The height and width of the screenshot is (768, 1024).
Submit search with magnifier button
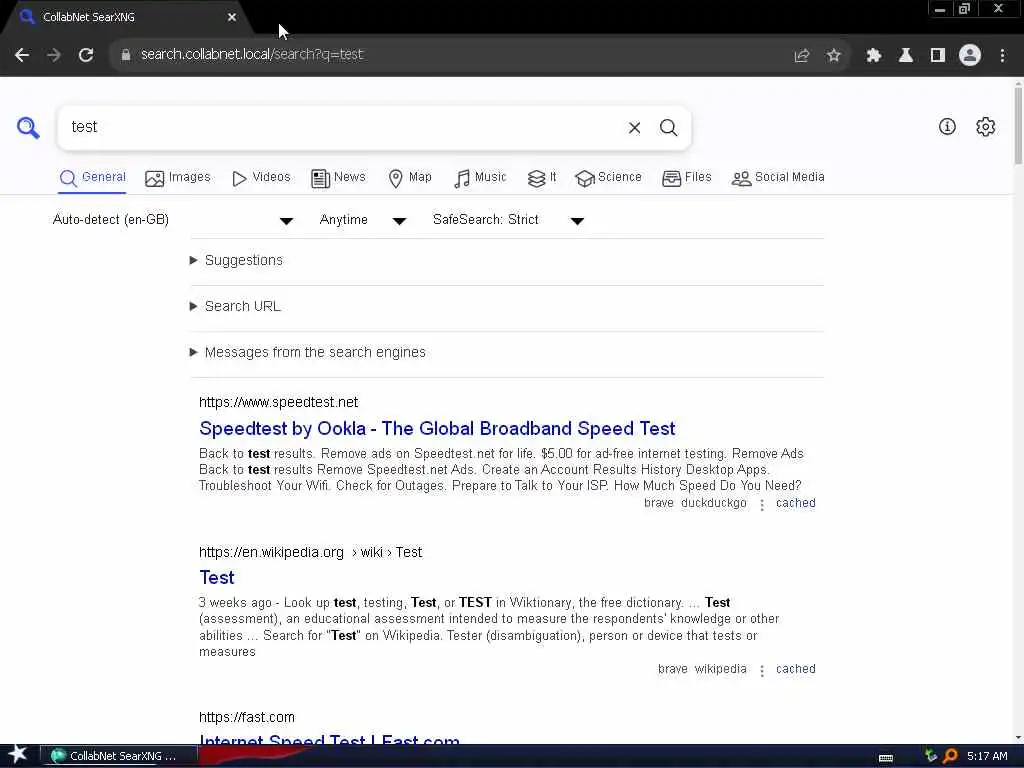pos(668,128)
